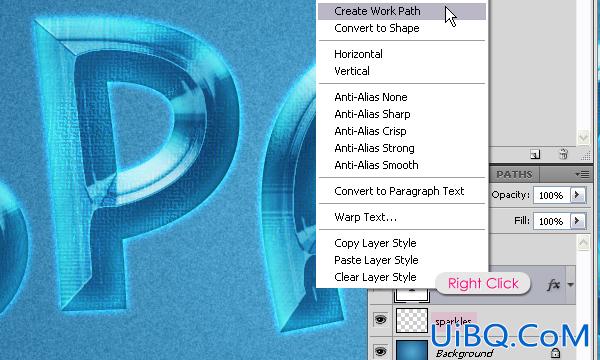This screenshot has height=360, width=600.
Task: Open the Fill slider arrow
Action: 577,221
